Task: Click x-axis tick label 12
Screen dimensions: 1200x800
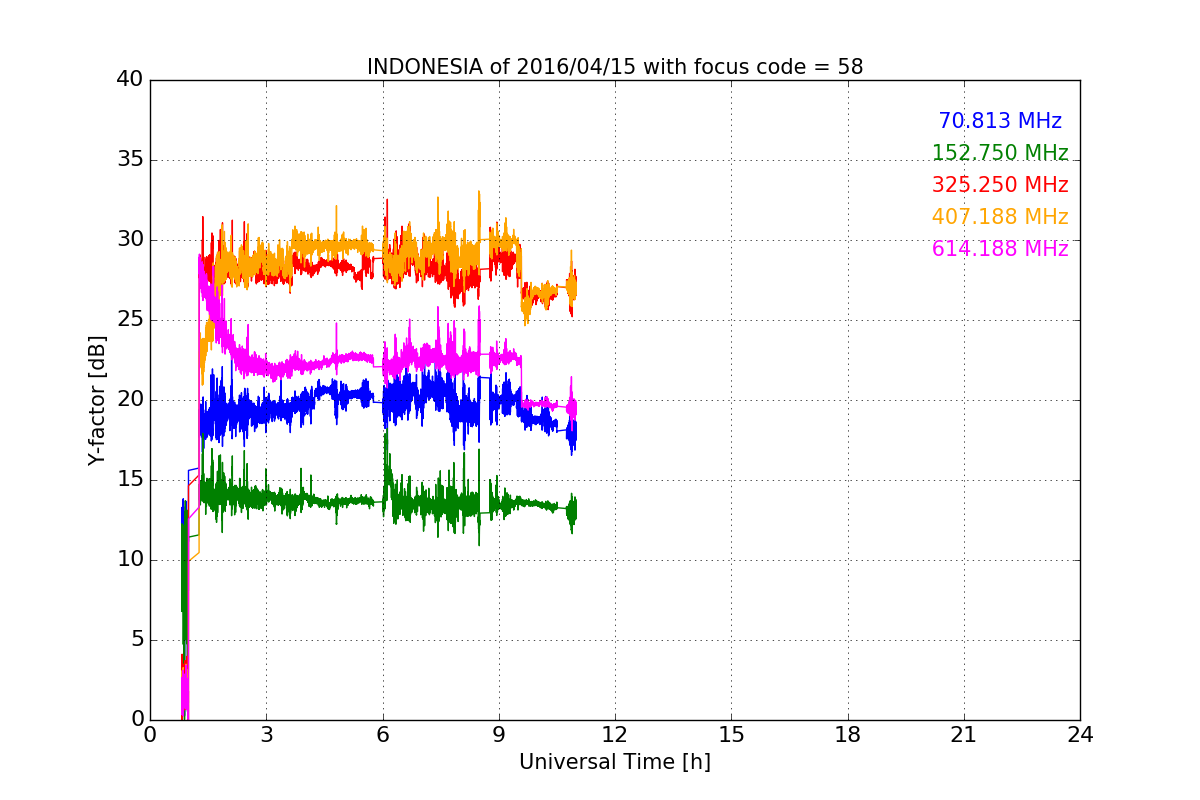Action: tap(615, 735)
